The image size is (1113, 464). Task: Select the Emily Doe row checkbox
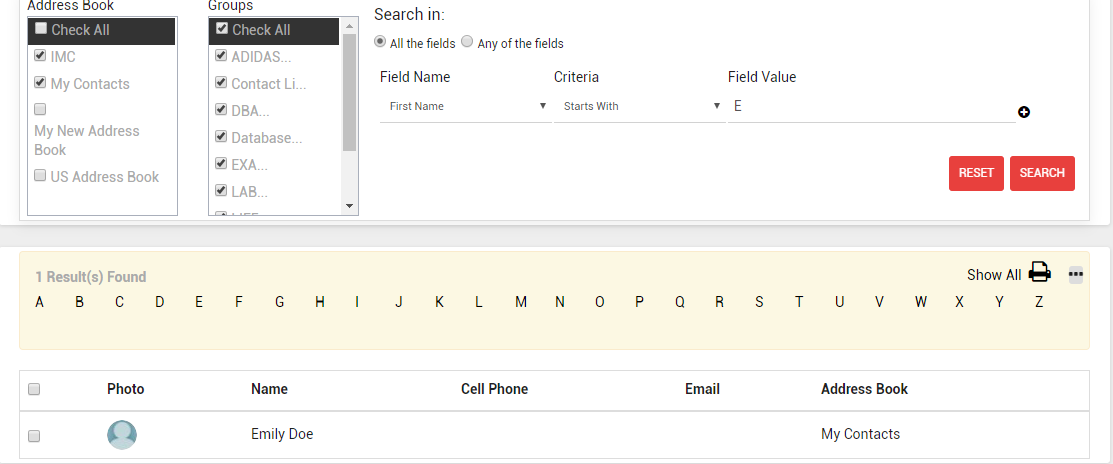tap(34, 436)
